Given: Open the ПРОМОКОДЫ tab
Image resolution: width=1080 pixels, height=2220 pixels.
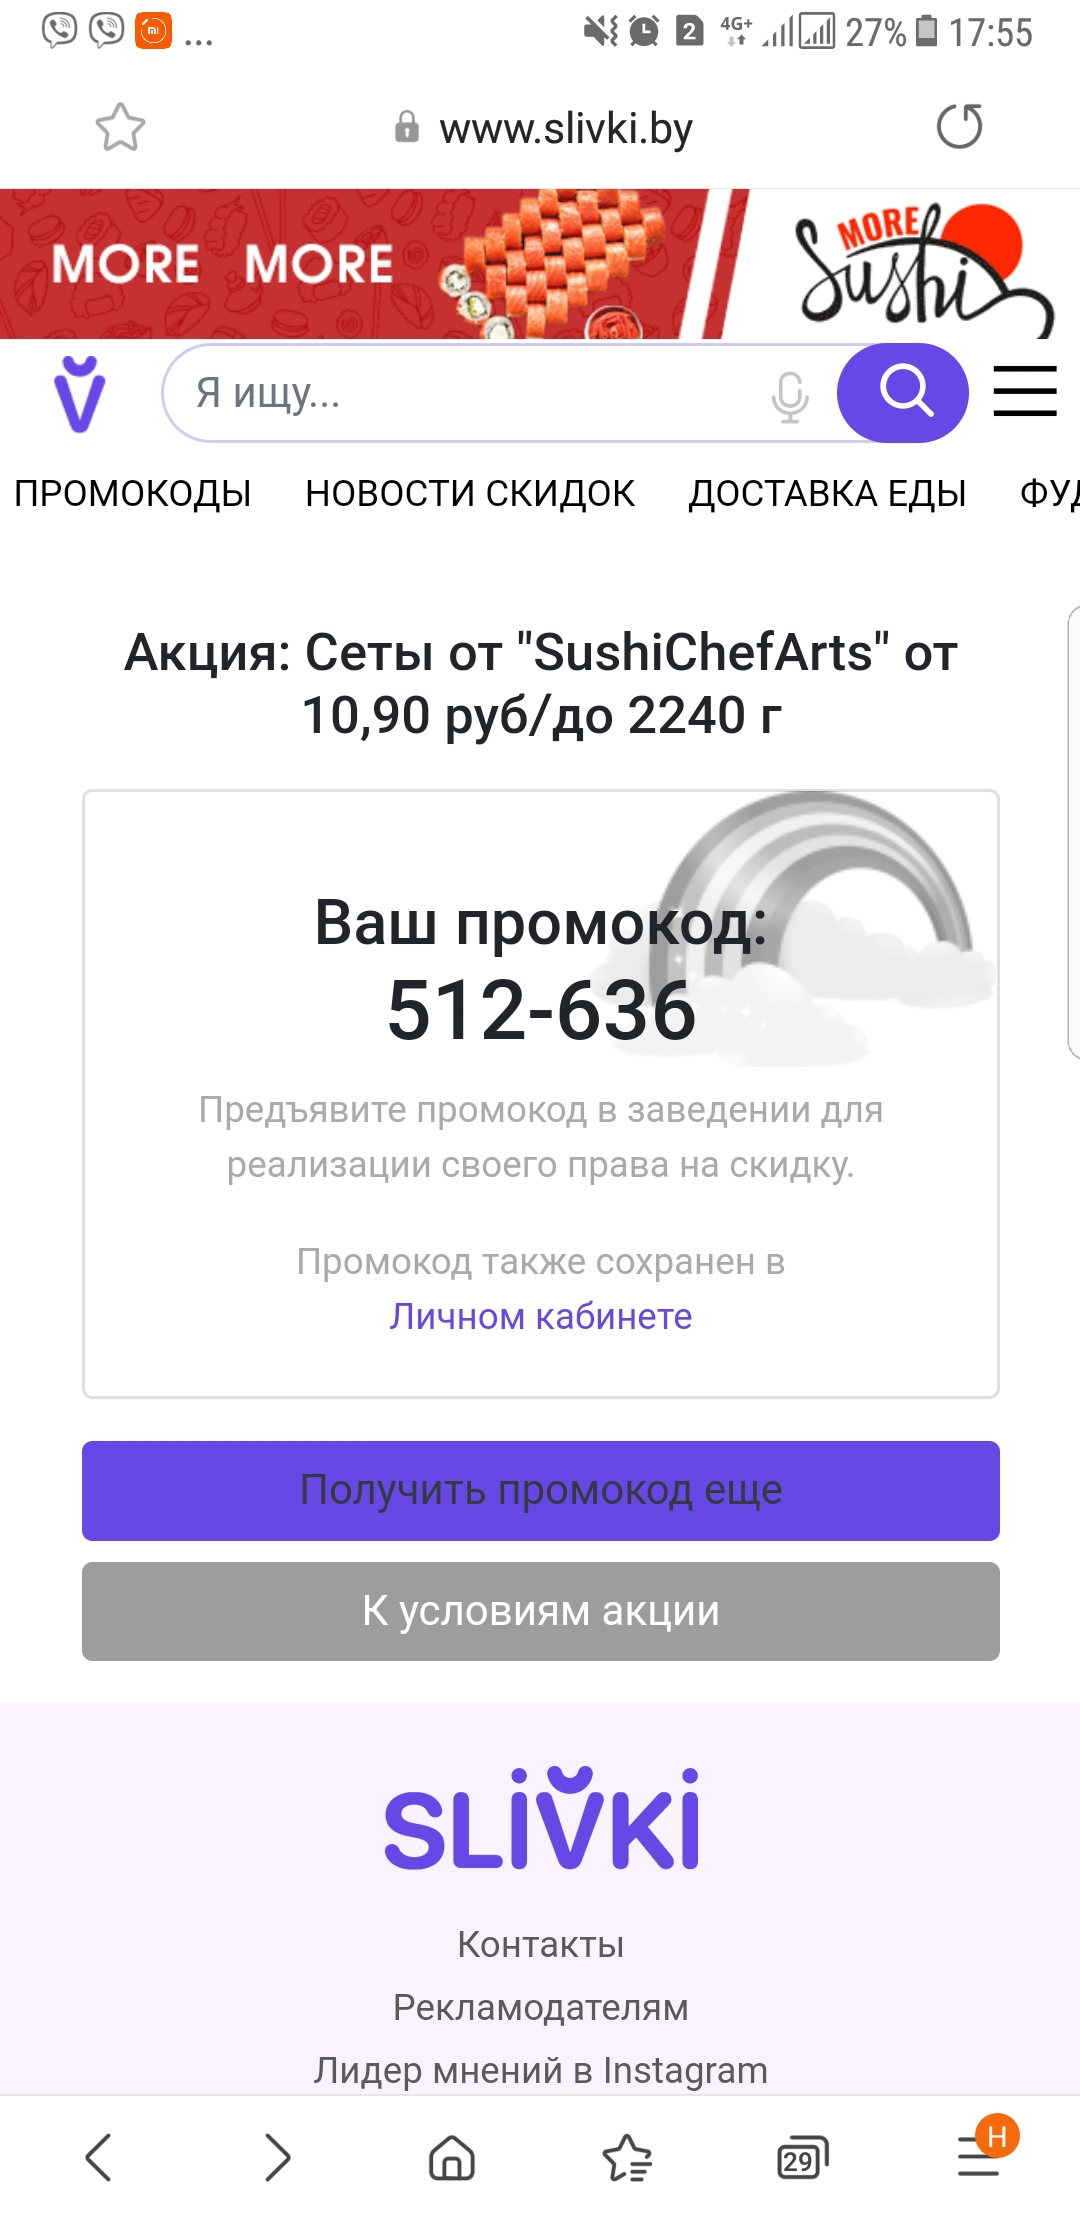Looking at the screenshot, I should click(133, 494).
